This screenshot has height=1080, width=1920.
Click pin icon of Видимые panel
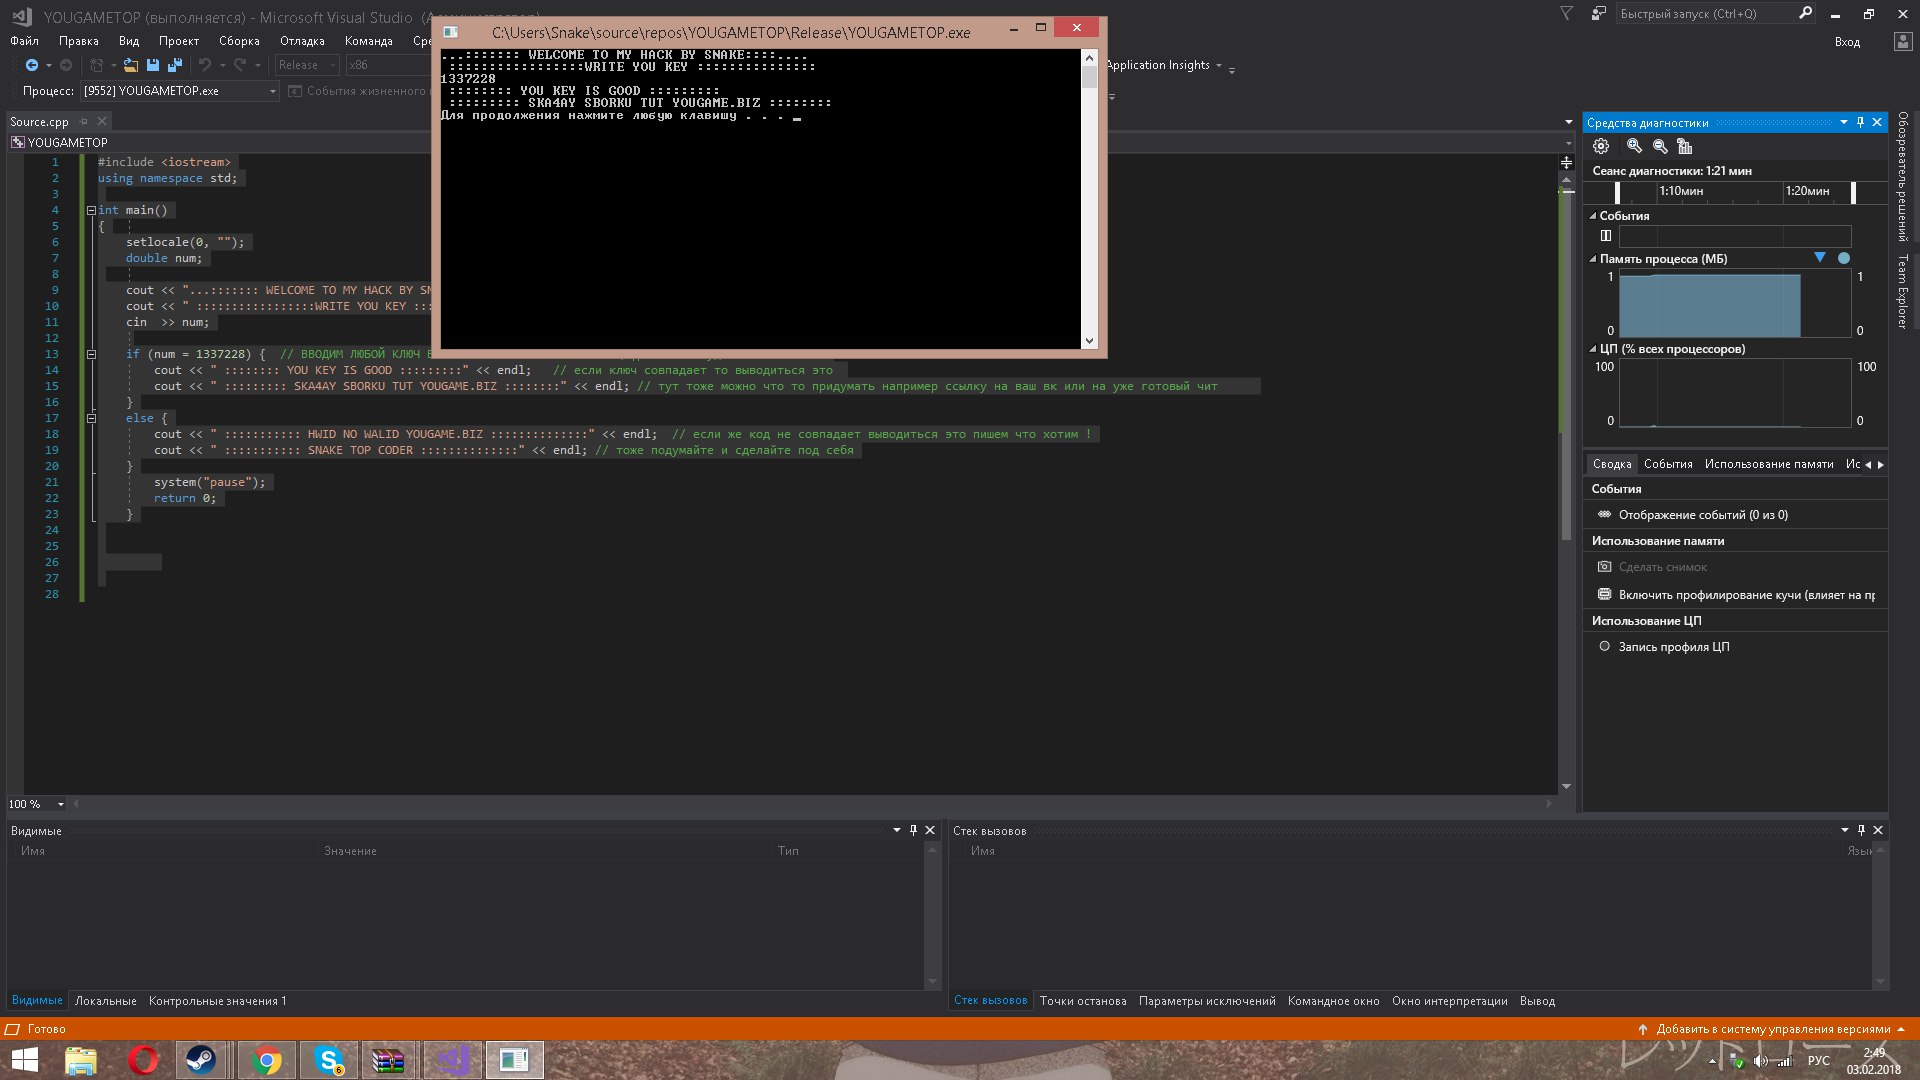point(913,830)
